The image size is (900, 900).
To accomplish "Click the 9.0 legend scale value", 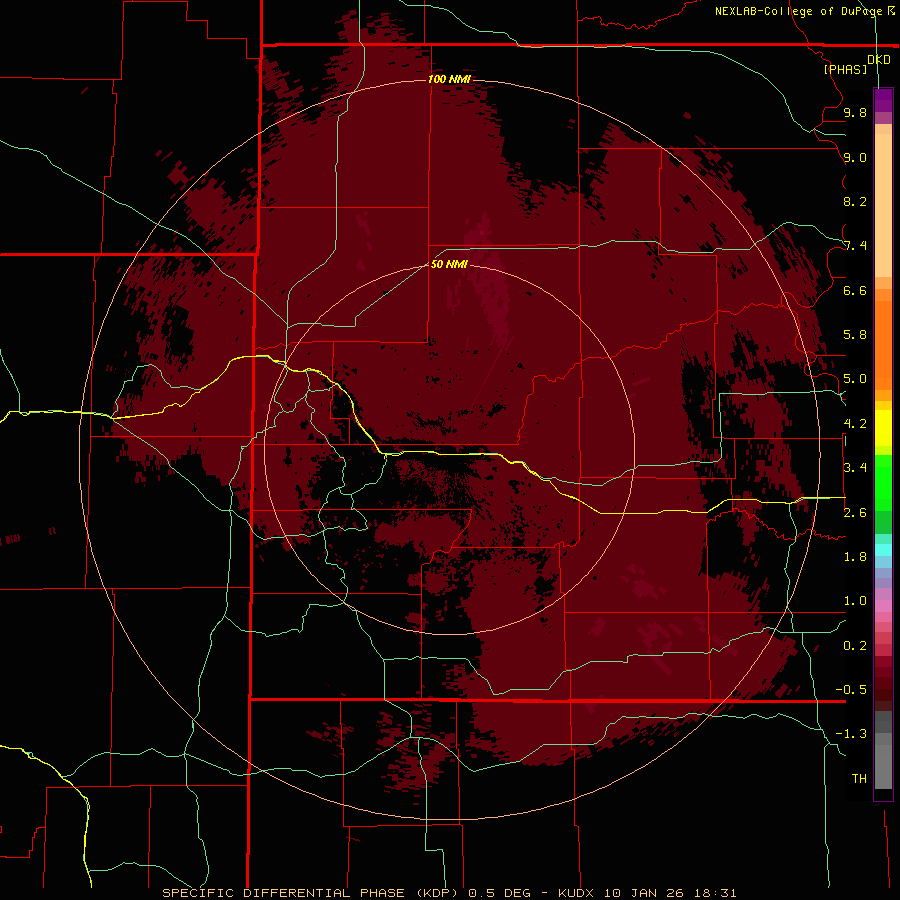I will tap(855, 157).
